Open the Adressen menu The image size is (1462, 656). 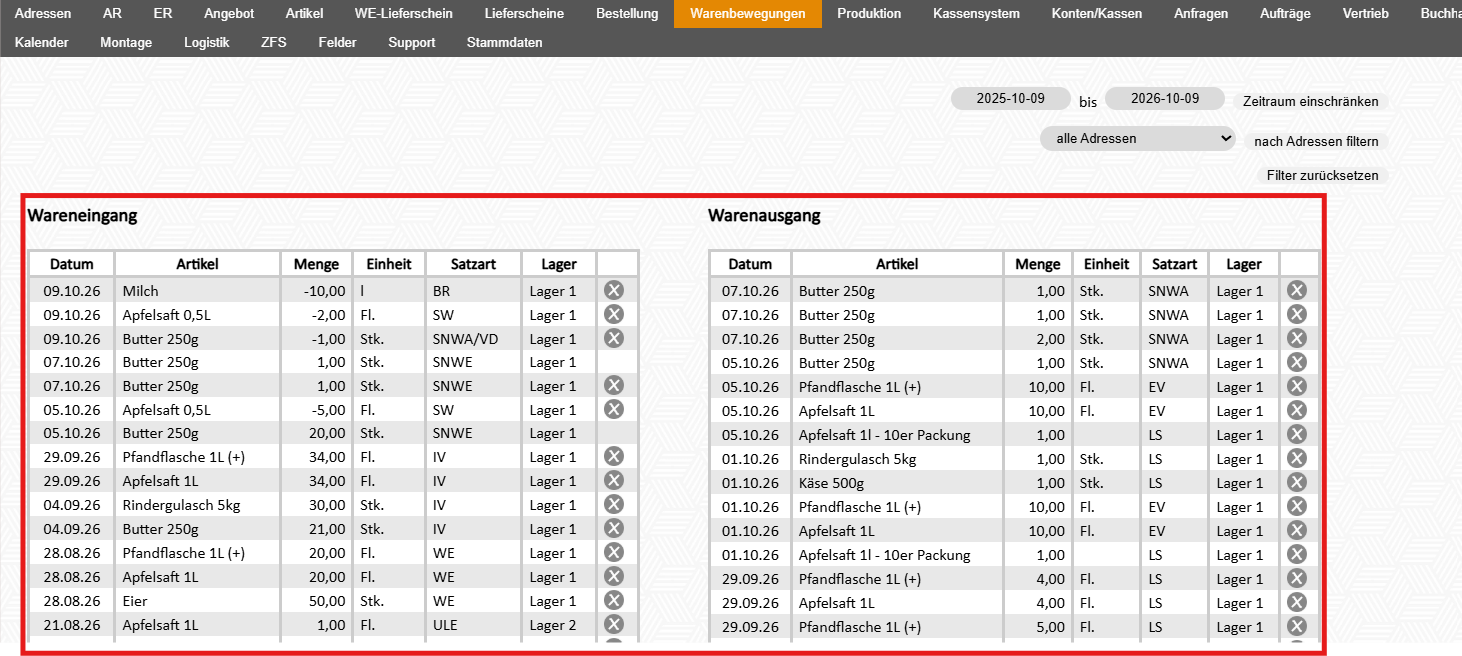tap(44, 14)
